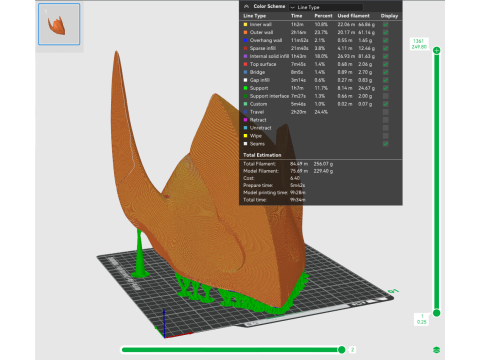Hide Support lines with its checkbox

(386, 88)
